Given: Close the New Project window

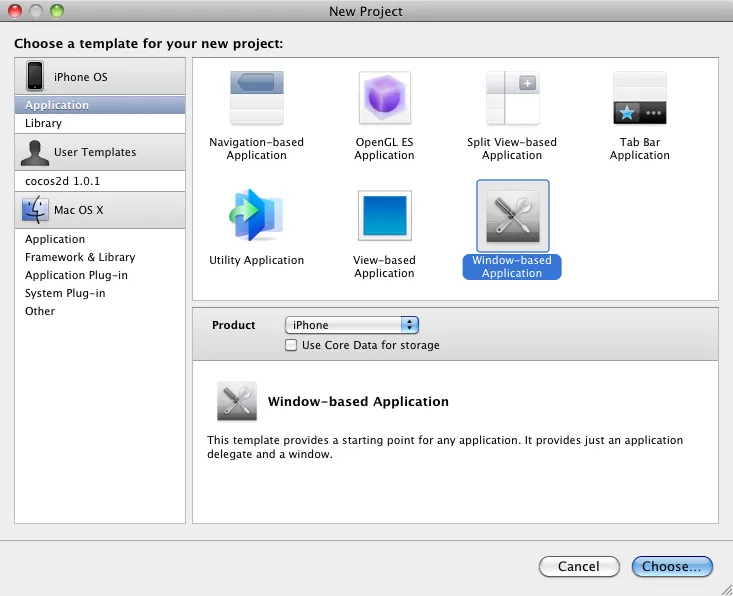Looking at the screenshot, I should coord(15,11).
